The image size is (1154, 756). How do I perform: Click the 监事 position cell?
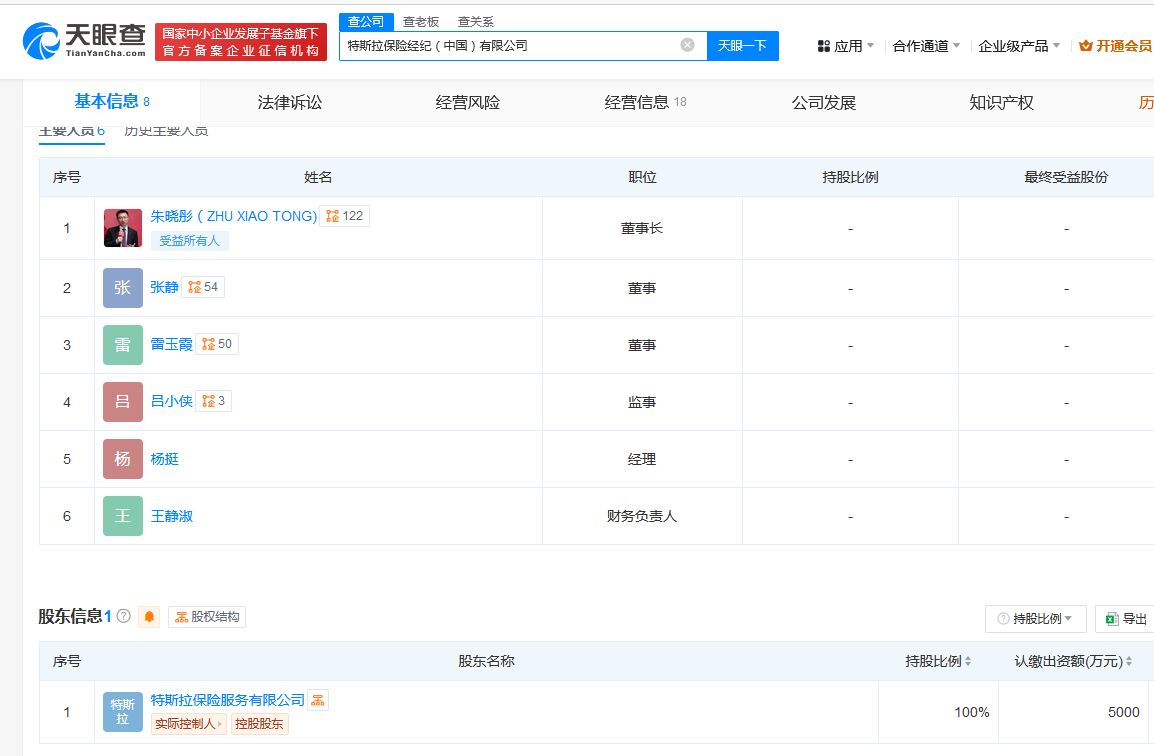tap(642, 402)
